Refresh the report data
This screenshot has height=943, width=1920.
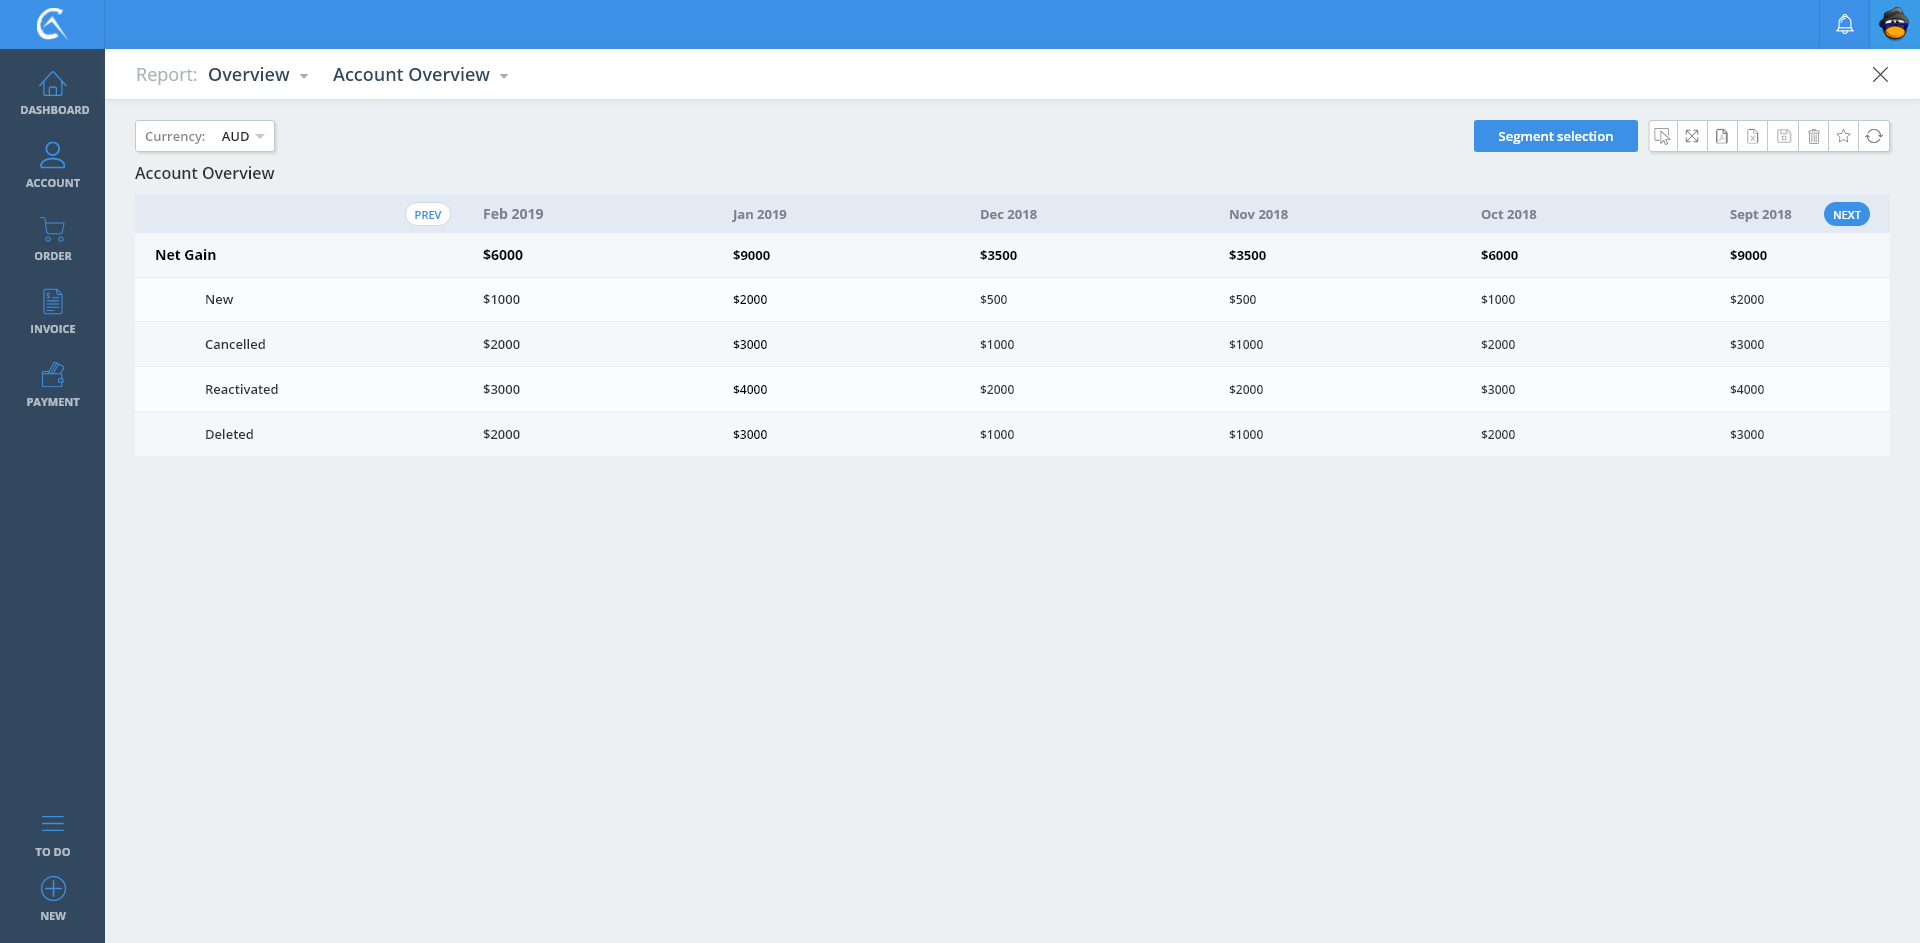coord(1874,136)
